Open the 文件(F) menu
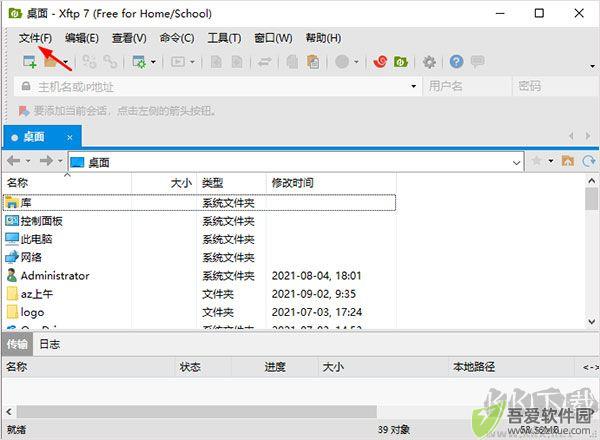600x440 pixels. click(35, 38)
